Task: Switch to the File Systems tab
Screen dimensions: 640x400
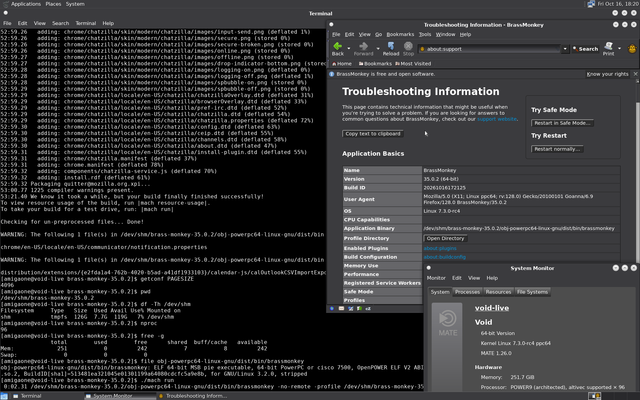Action: tap(532, 292)
